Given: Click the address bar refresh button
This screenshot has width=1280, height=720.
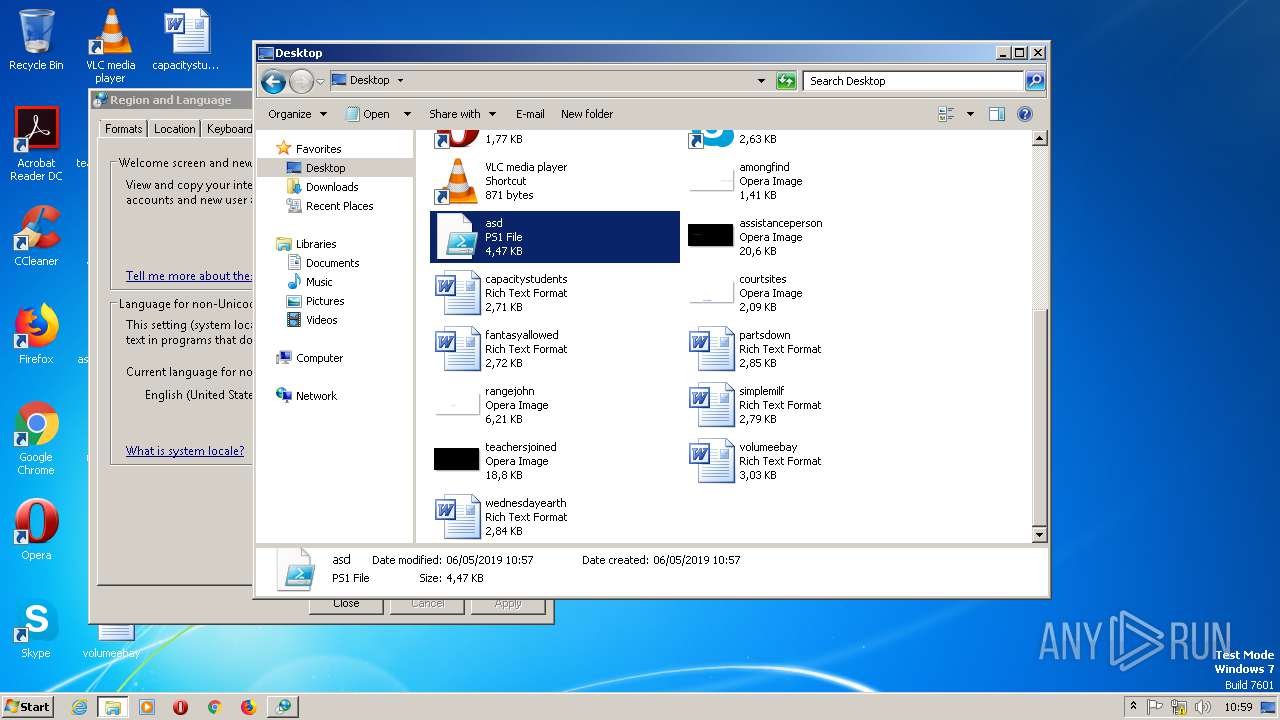Looking at the screenshot, I should tap(786, 81).
